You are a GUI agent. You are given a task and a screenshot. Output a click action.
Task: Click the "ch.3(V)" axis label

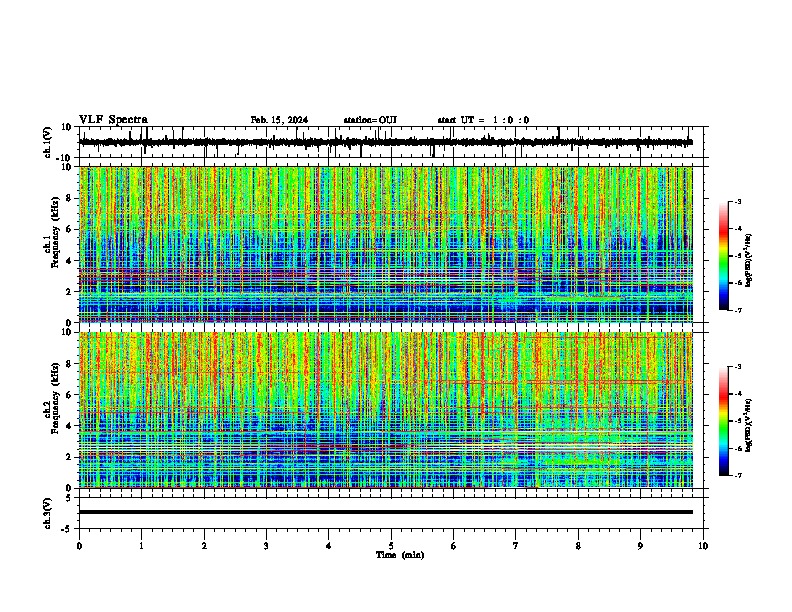tap(48, 514)
